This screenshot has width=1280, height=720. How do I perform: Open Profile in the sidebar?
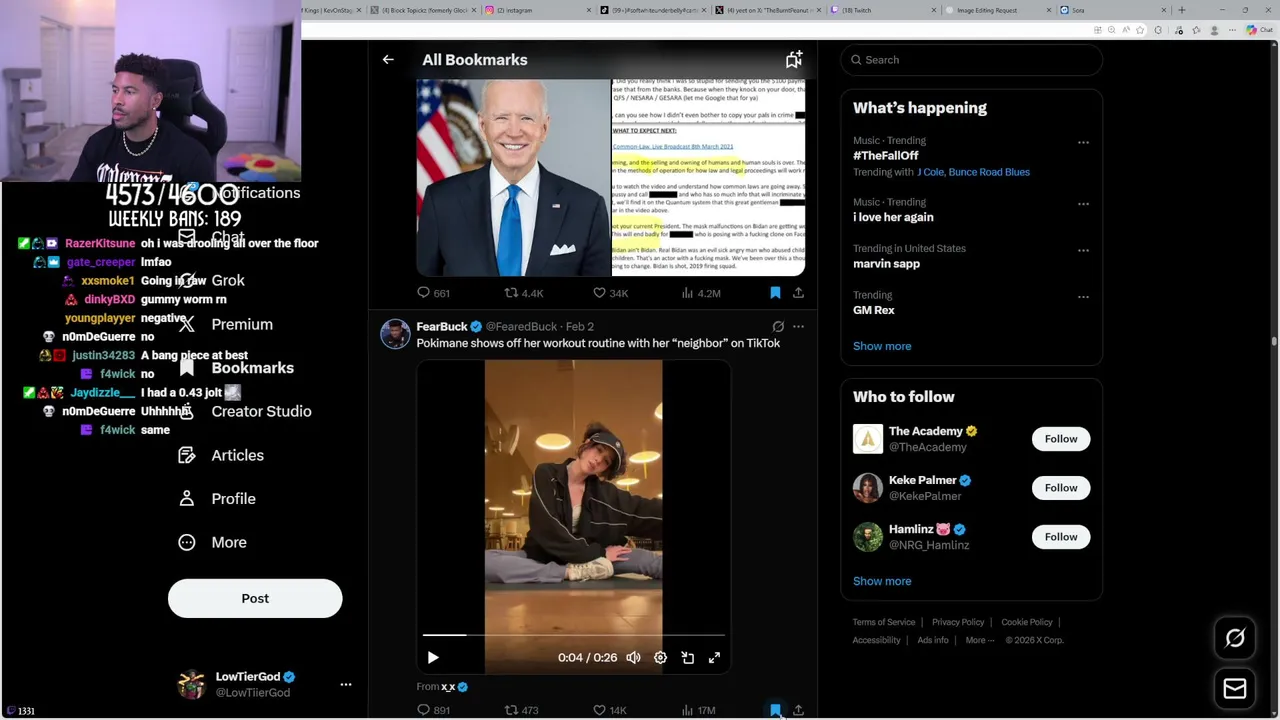tap(217, 499)
